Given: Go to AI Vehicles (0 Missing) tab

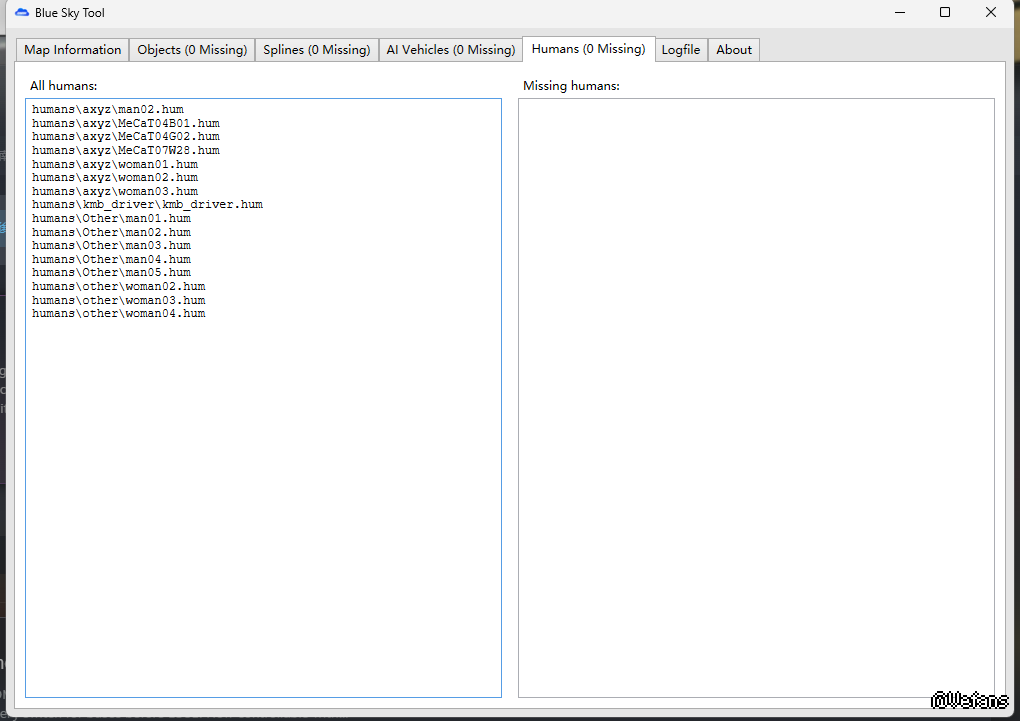Looking at the screenshot, I should (450, 50).
